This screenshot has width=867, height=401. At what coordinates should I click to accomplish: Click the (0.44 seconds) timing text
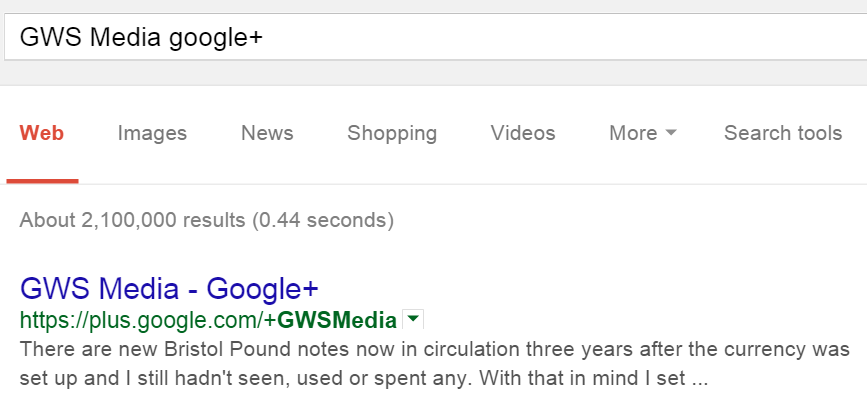323,220
